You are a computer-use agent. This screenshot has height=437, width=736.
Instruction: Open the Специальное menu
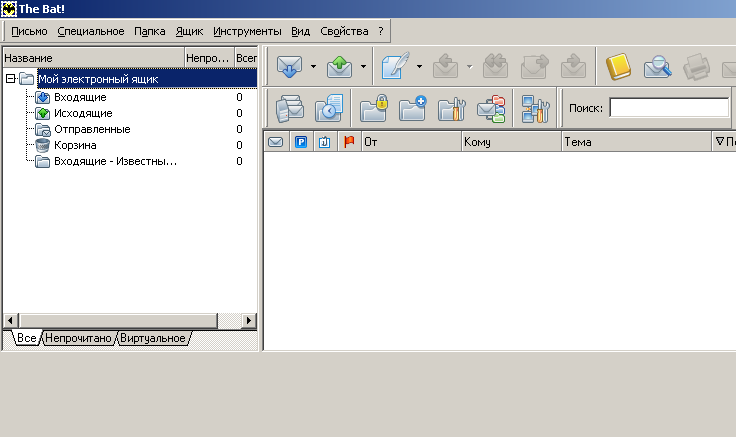[91, 31]
